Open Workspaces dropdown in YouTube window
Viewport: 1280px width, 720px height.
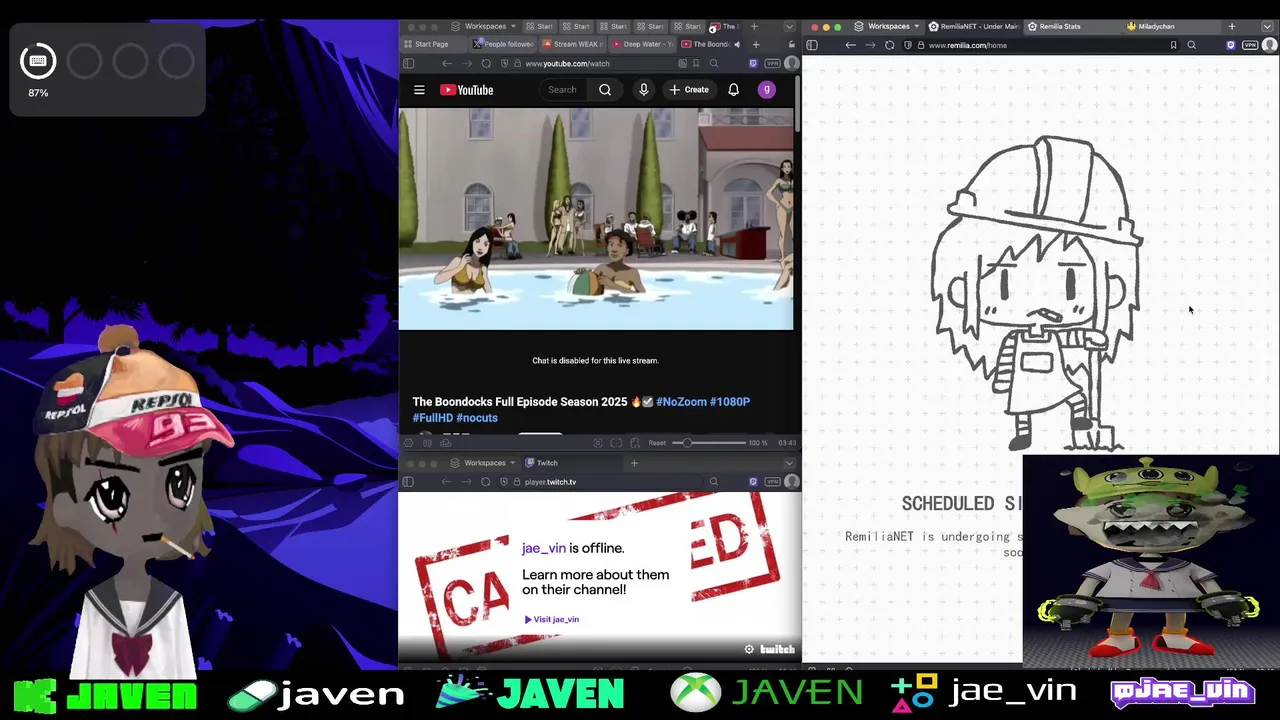coord(484,26)
